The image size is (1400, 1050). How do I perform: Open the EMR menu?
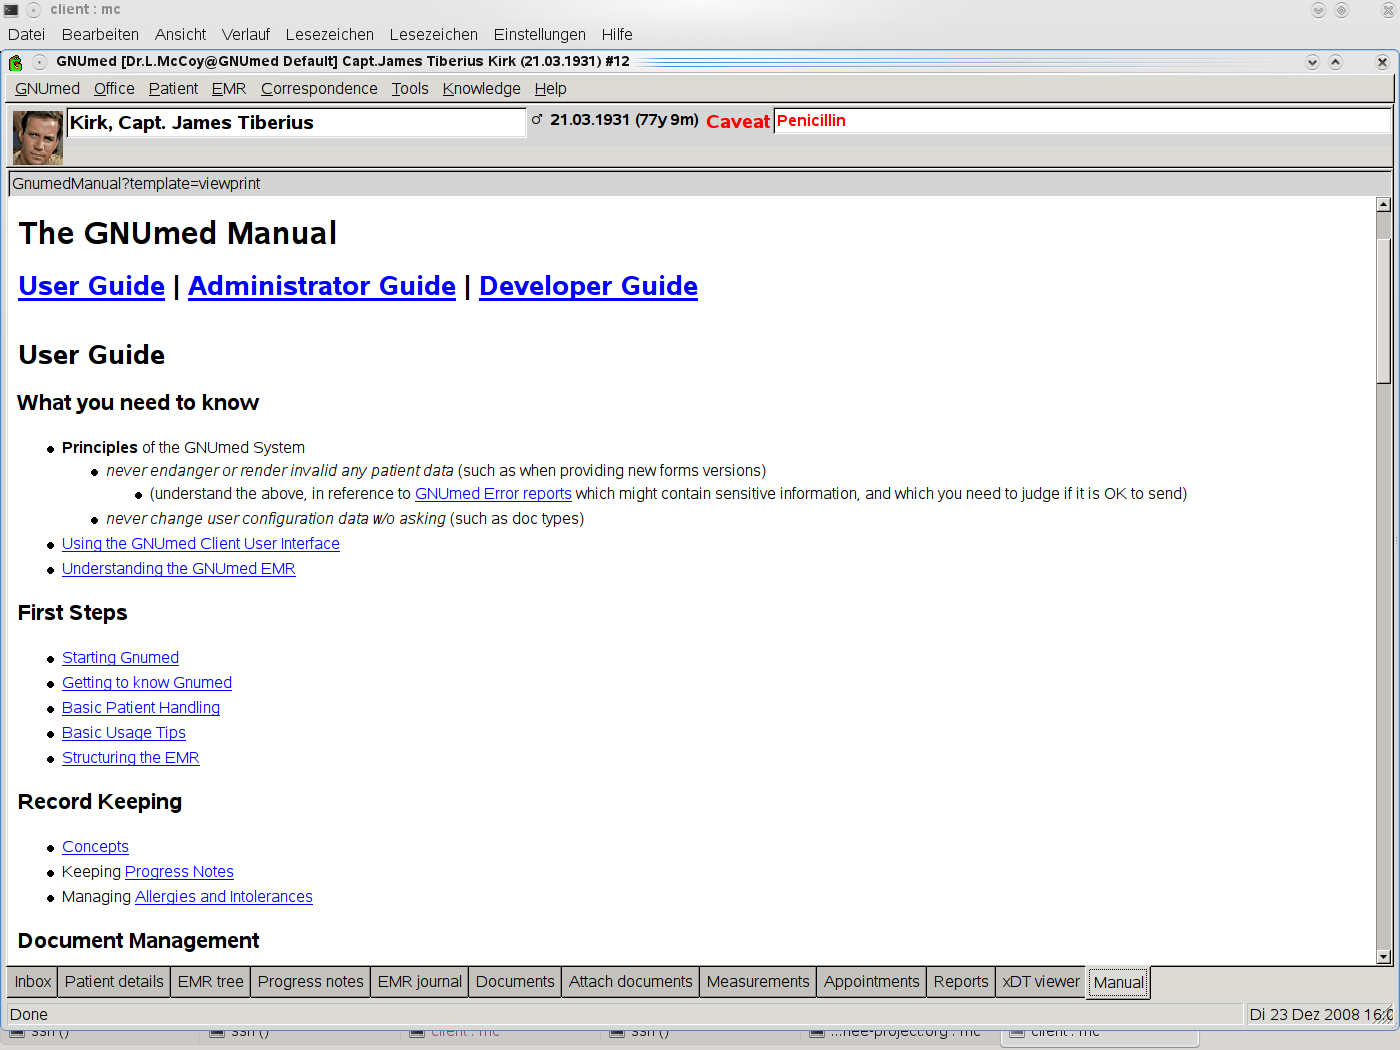pyautogui.click(x=229, y=88)
